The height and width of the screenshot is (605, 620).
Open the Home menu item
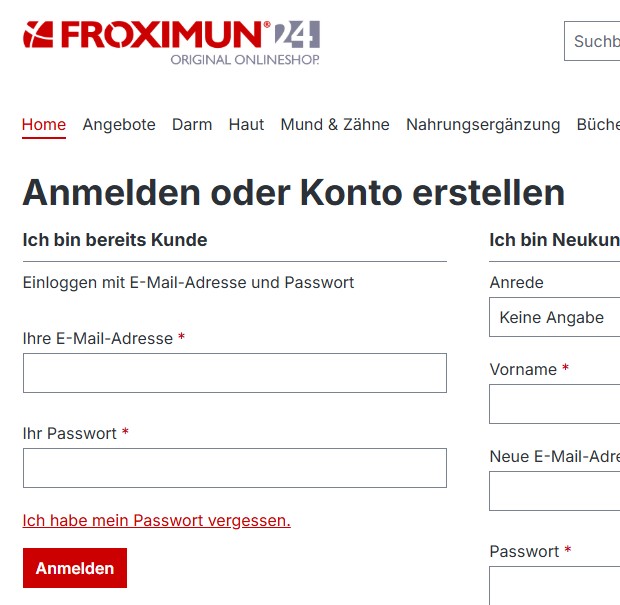pos(44,125)
